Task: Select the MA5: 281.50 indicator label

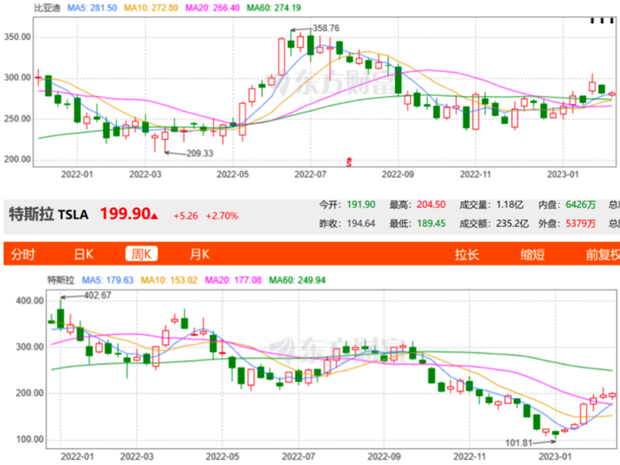Action: tap(92, 8)
